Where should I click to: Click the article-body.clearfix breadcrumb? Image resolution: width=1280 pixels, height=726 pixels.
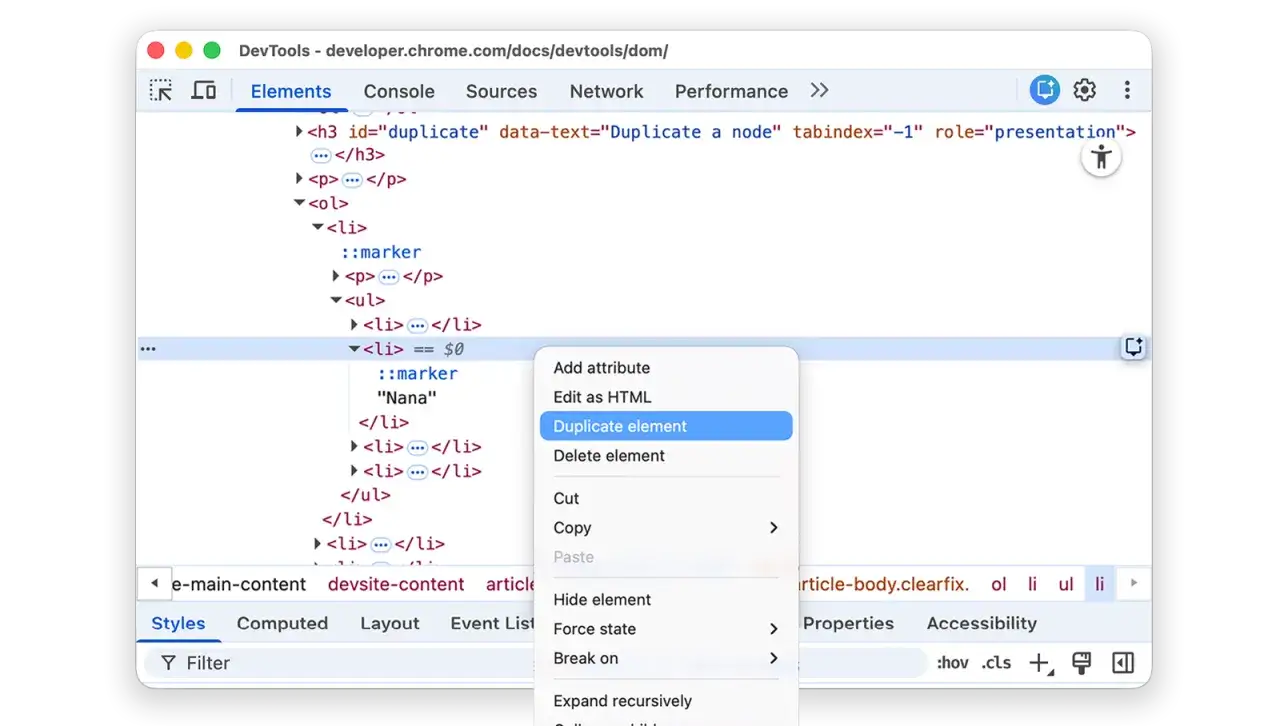point(884,584)
